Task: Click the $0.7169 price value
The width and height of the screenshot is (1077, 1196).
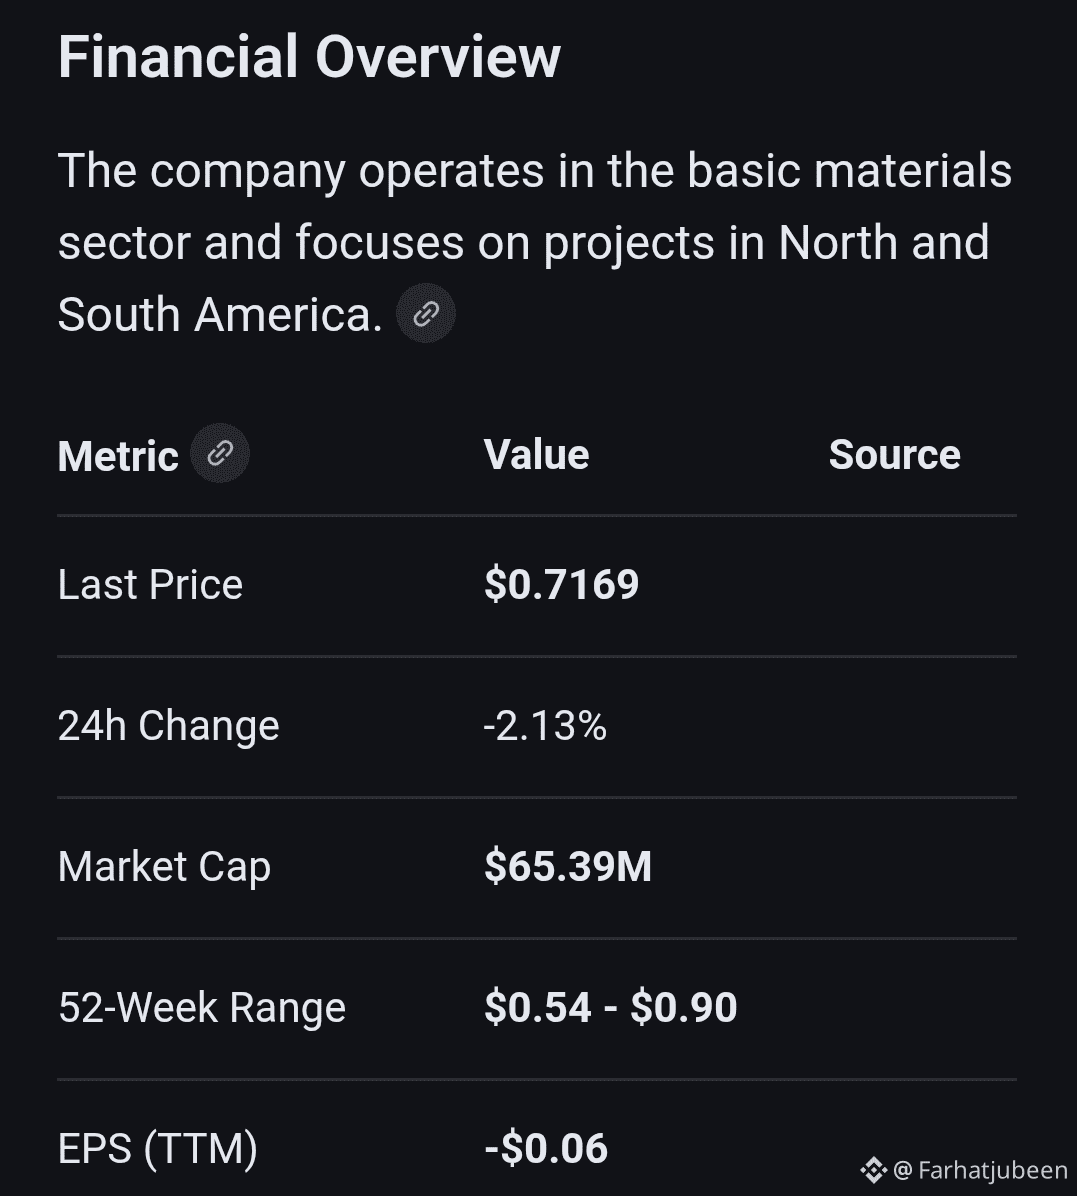Action: 561,585
